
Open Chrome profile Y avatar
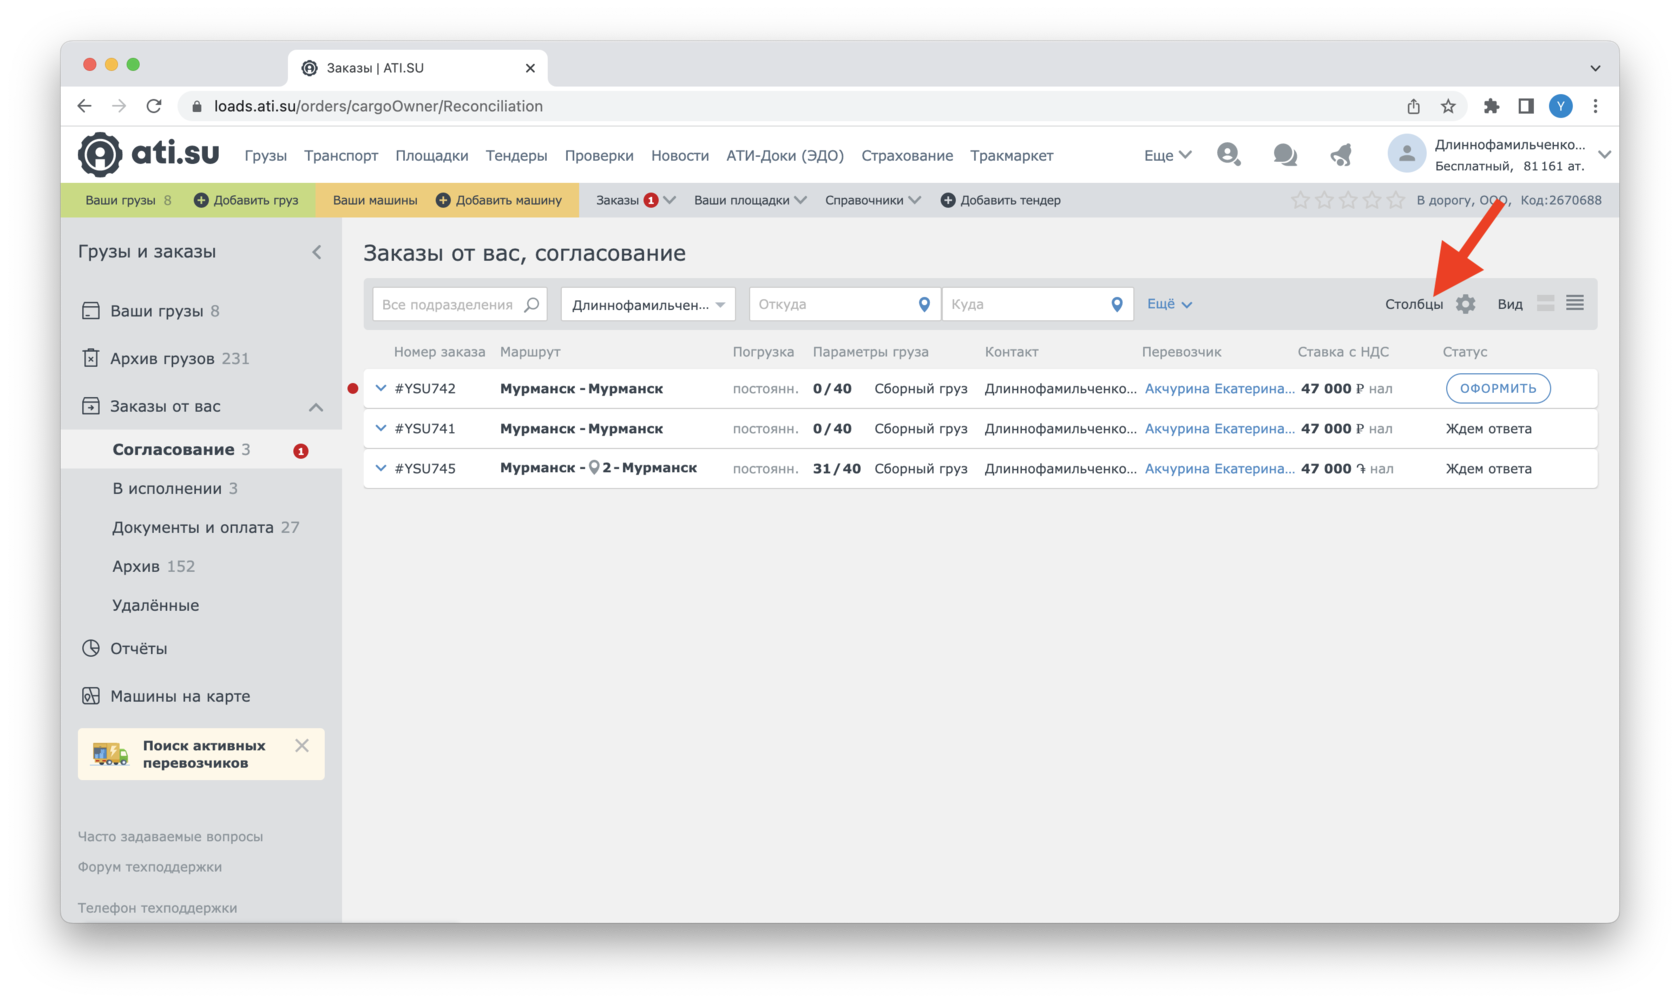(1560, 106)
